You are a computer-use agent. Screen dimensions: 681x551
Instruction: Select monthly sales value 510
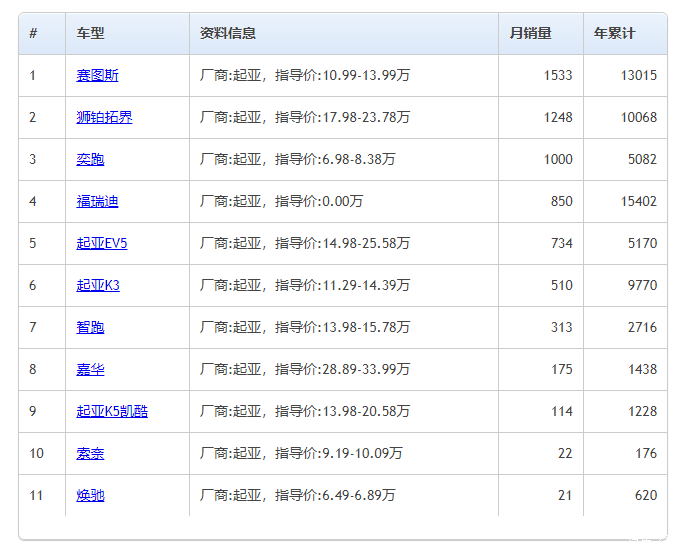[x=562, y=285]
